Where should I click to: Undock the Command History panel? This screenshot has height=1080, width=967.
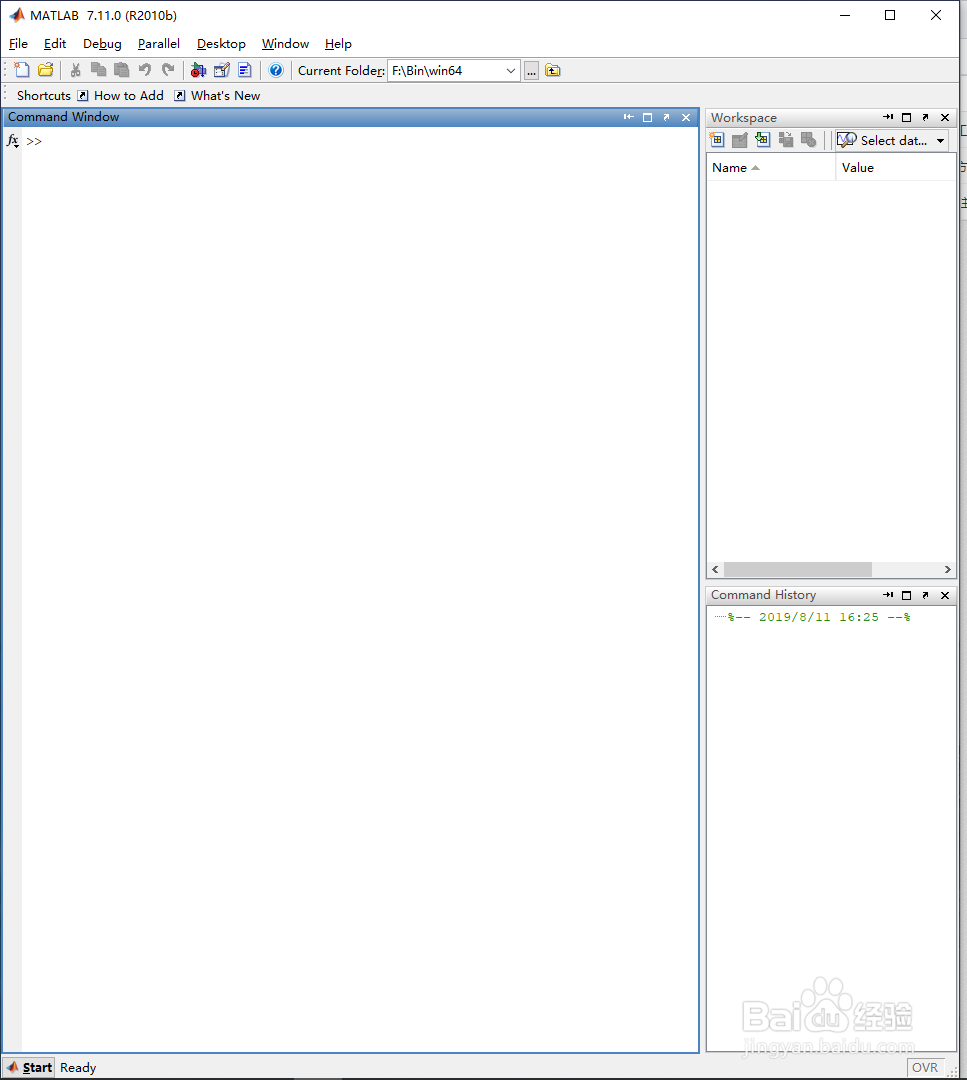coord(926,594)
